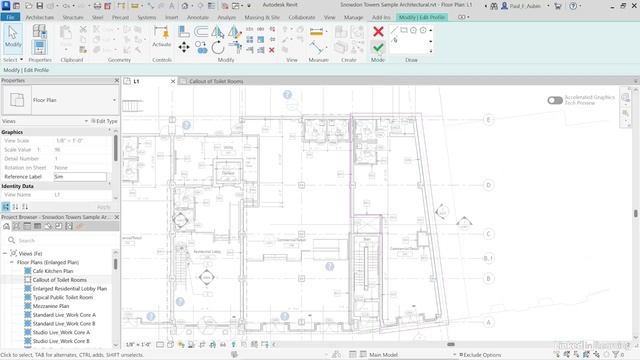Open the File tab
The image size is (640, 360).
click(x=10, y=17)
